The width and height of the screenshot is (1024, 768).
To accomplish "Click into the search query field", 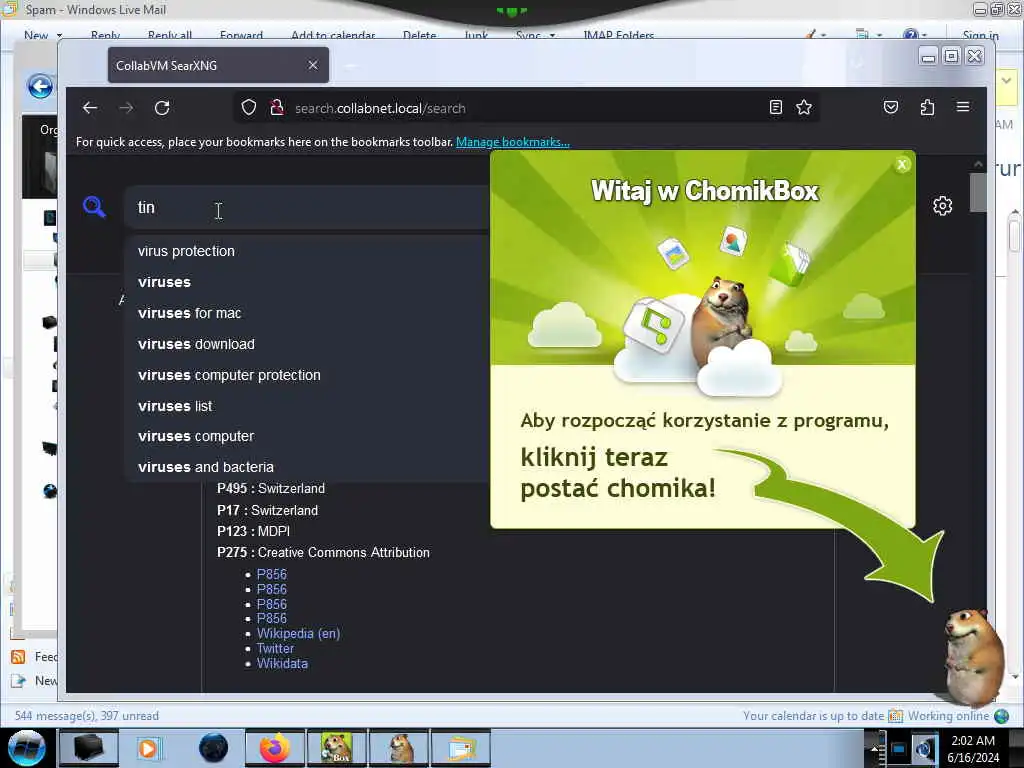I will pos(307,207).
